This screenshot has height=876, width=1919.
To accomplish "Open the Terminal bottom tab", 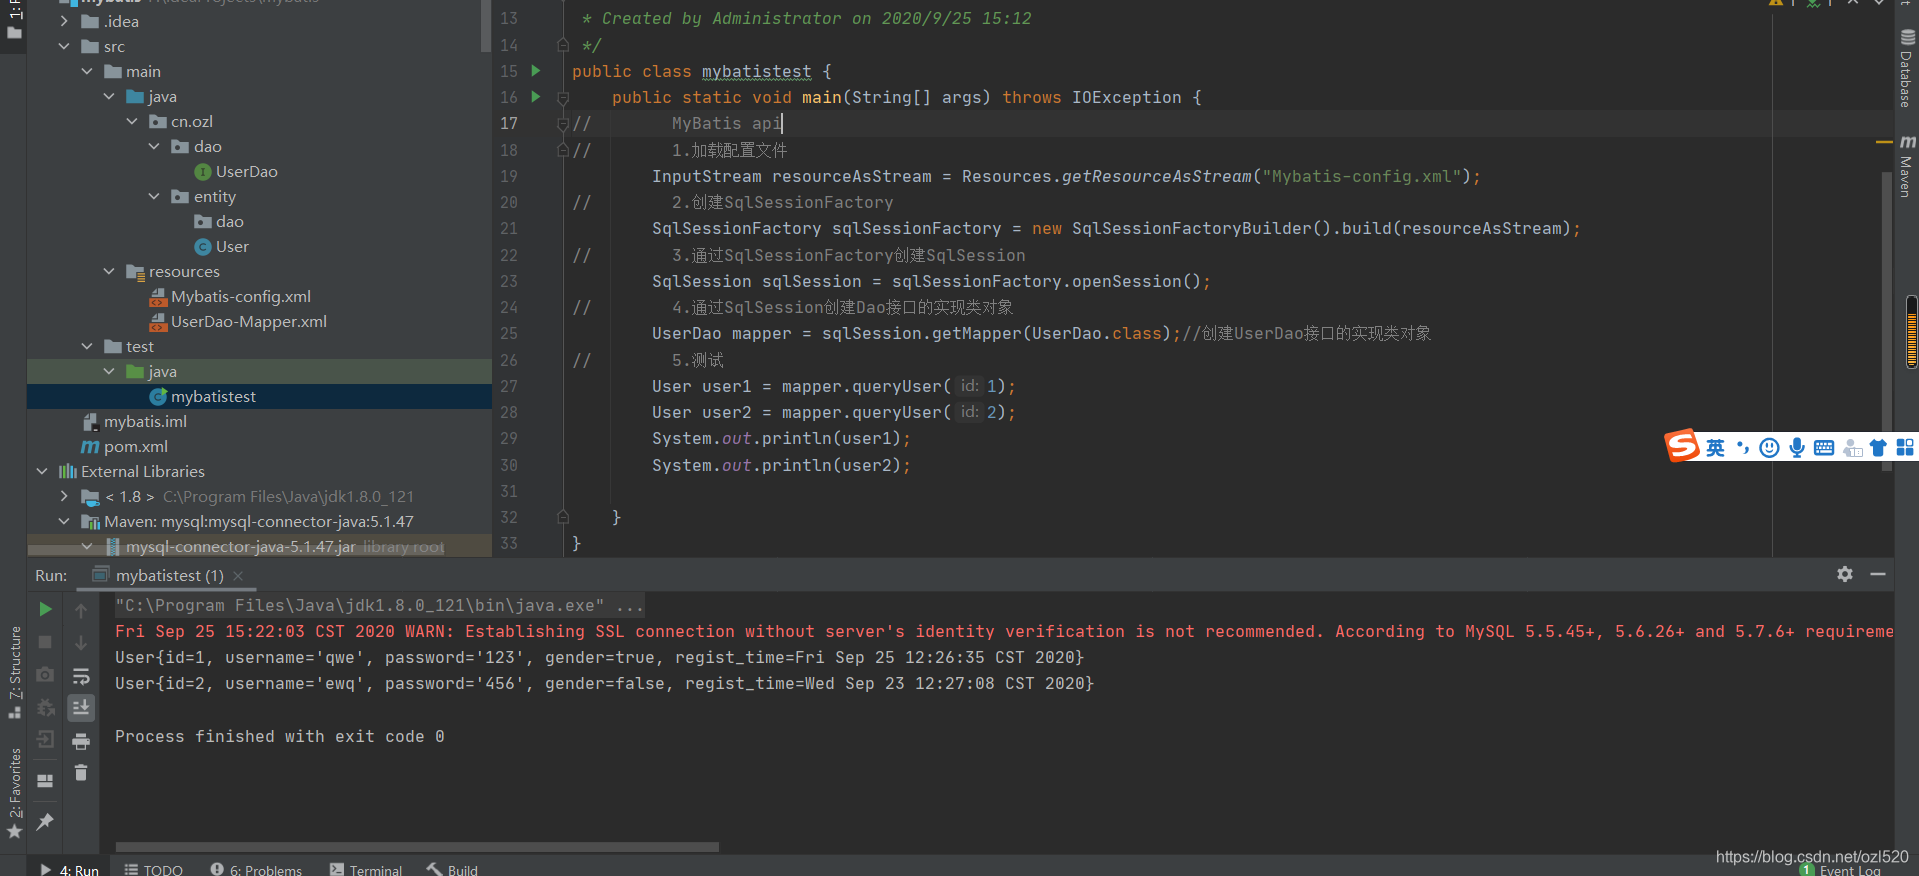I will [366, 870].
